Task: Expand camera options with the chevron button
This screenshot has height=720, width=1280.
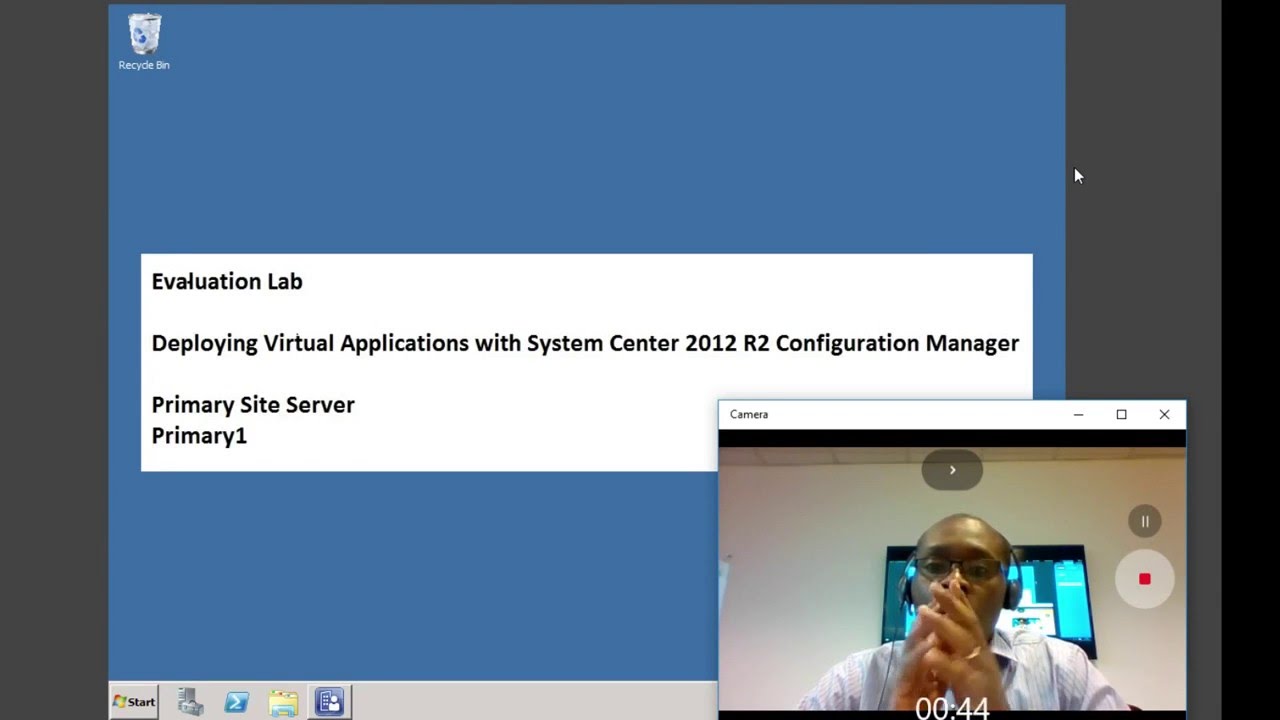Action: (x=952, y=470)
